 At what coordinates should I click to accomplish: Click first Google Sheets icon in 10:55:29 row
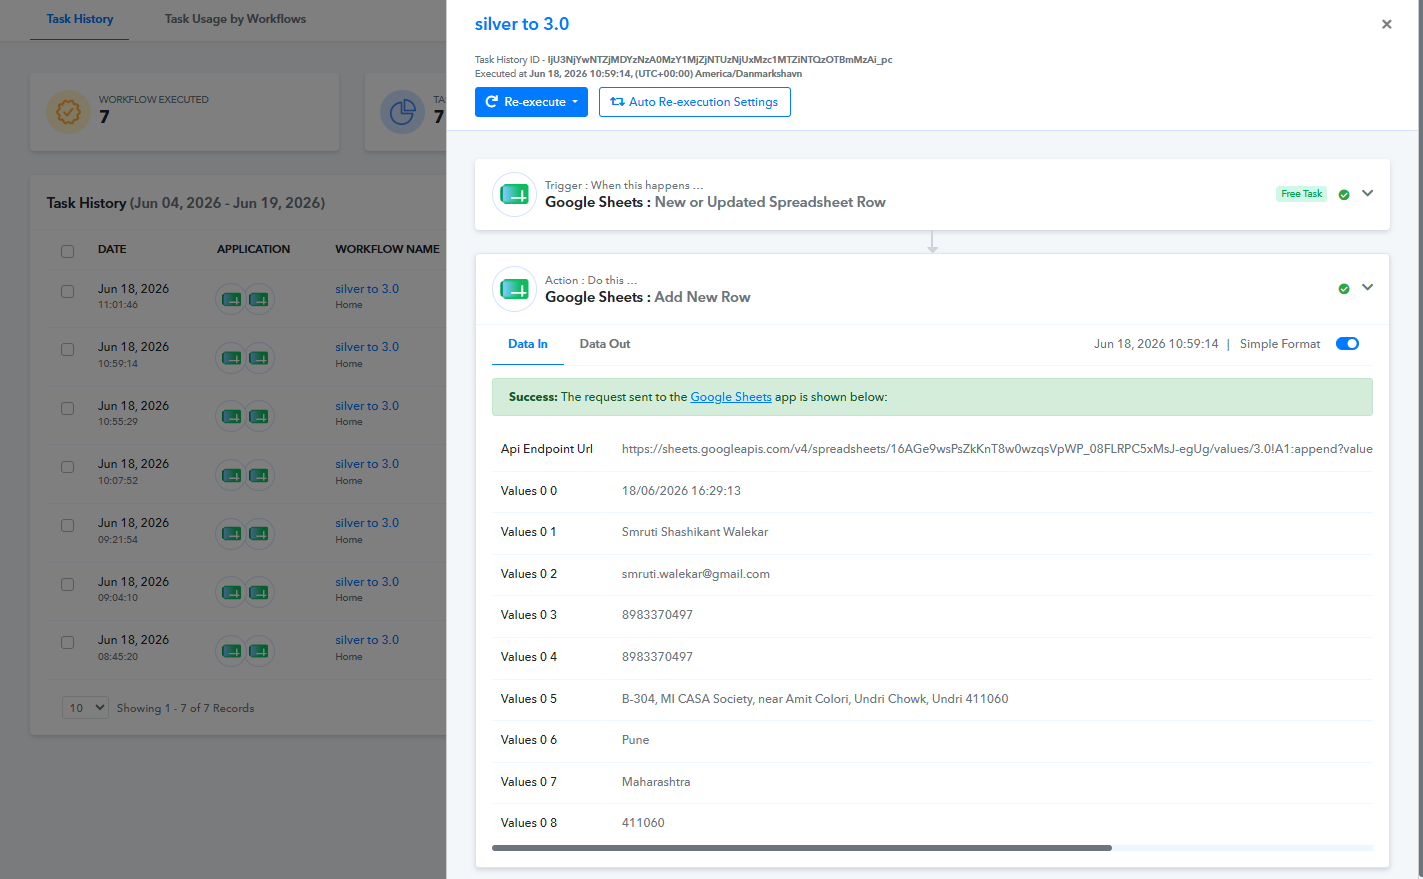click(x=231, y=416)
